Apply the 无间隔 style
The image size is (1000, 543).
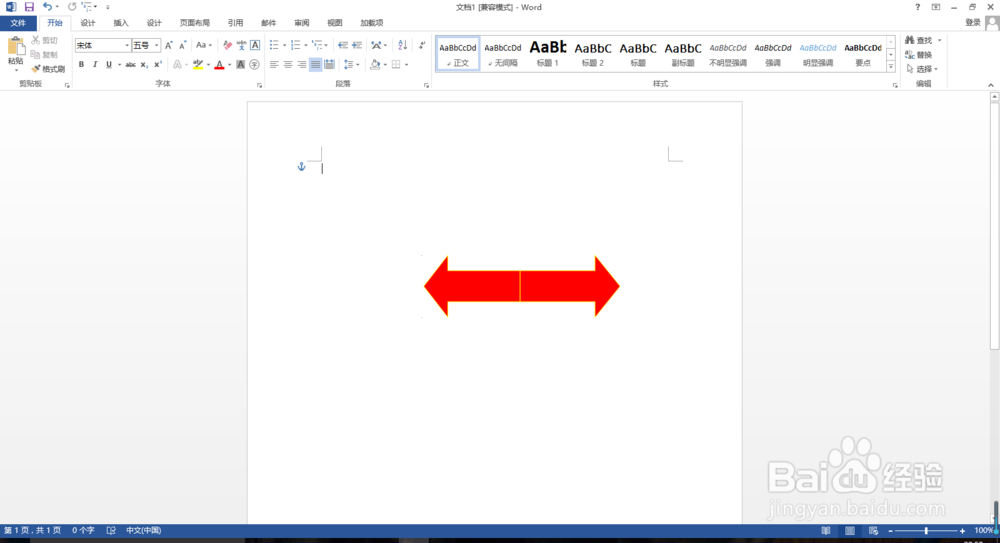pyautogui.click(x=503, y=54)
